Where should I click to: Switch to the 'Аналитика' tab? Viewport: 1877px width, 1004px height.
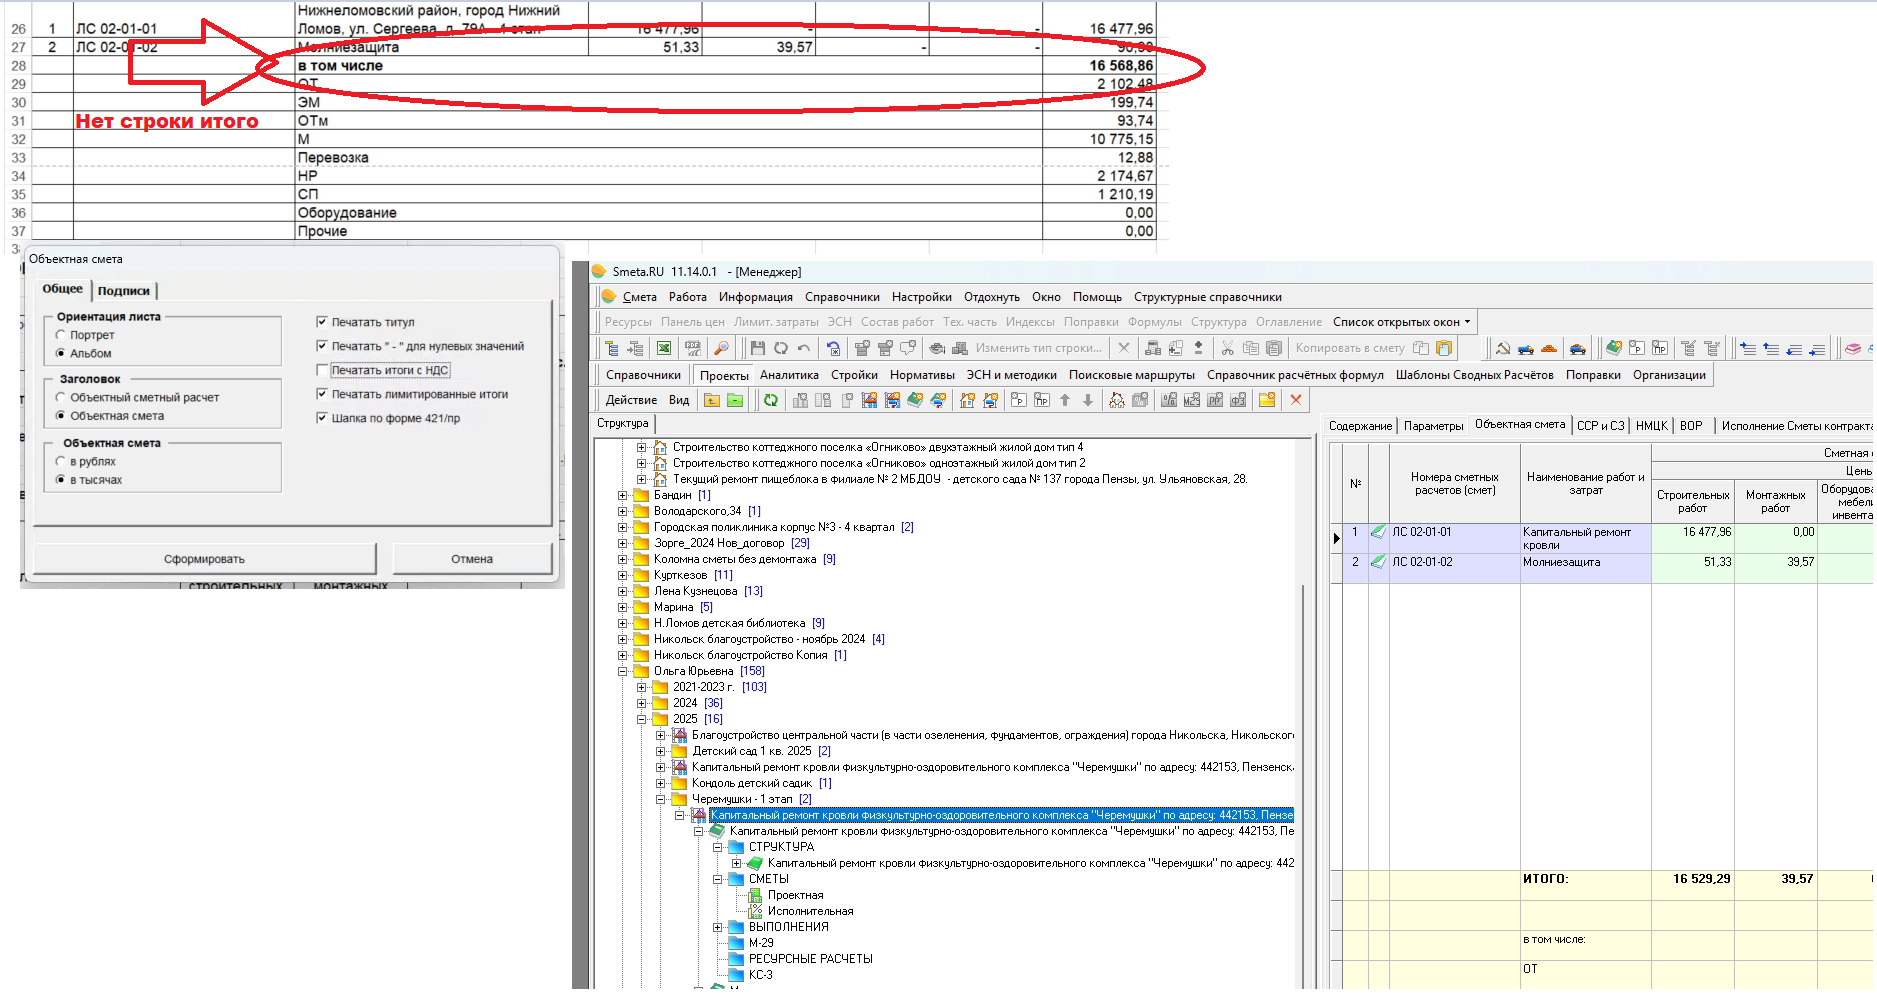pyautogui.click(x=789, y=375)
